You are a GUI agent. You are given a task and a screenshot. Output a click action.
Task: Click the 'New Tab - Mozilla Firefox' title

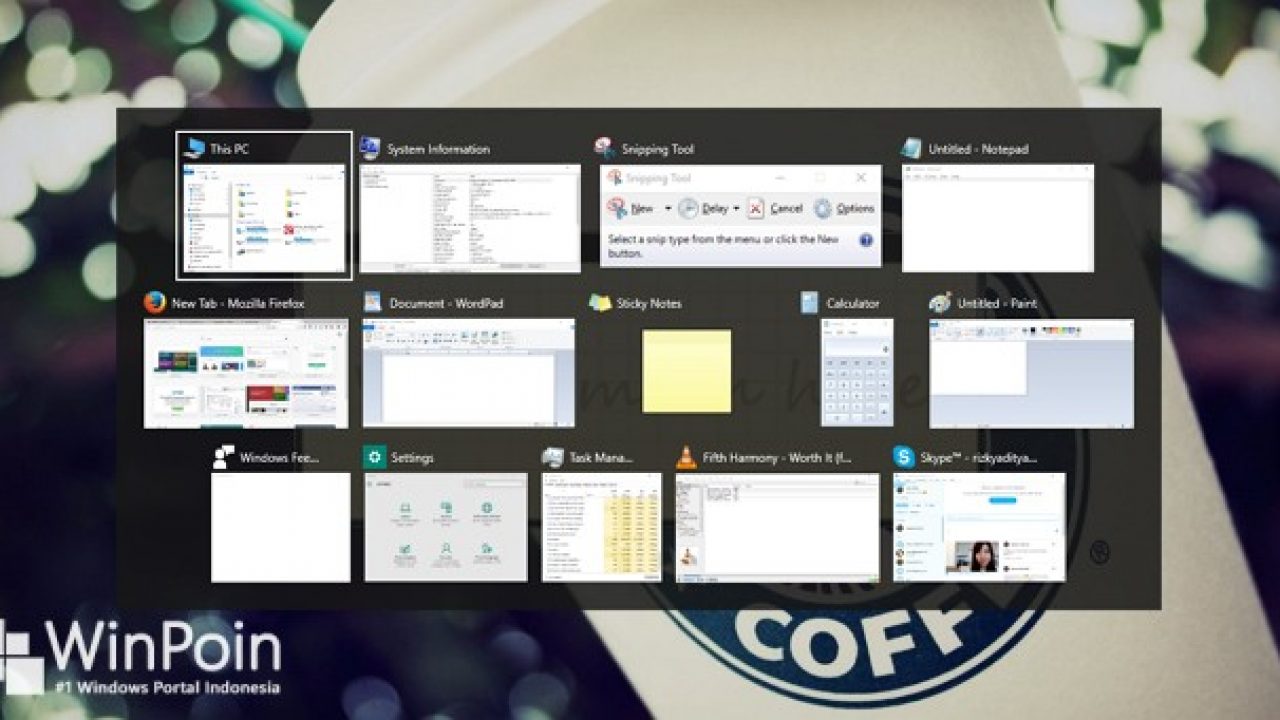click(x=238, y=303)
